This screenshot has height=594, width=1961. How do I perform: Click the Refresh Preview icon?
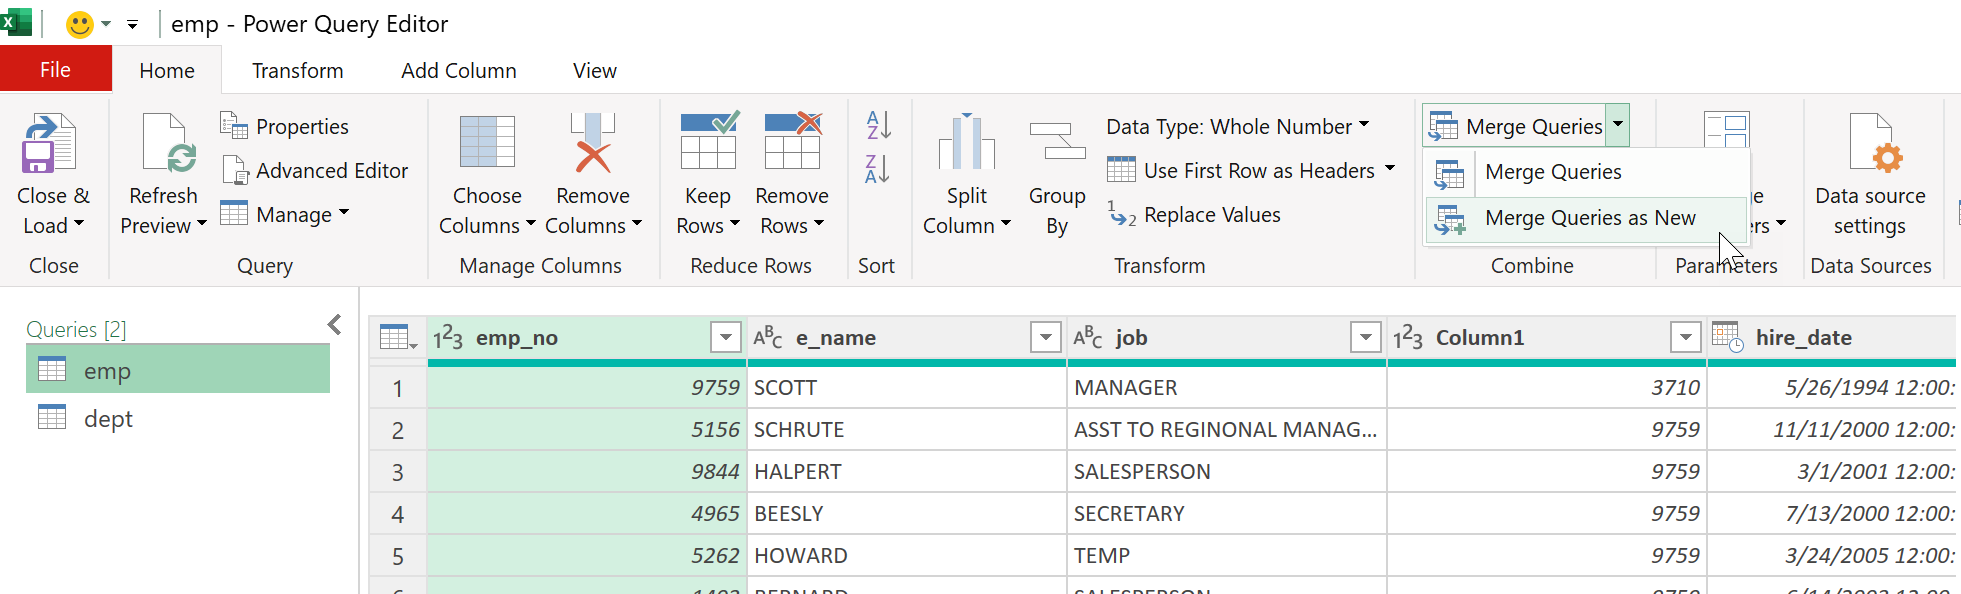(x=165, y=143)
